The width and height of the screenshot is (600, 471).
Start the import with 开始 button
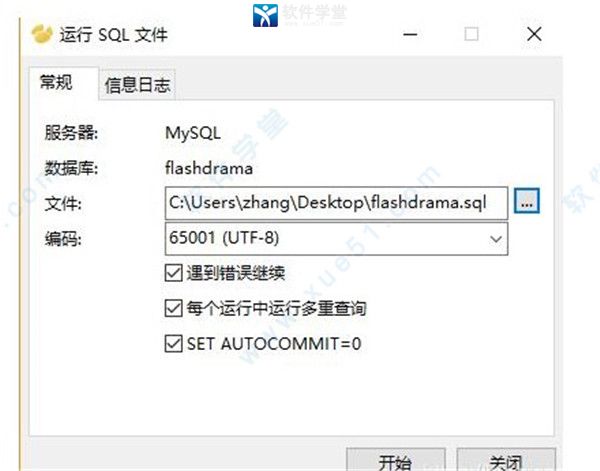point(396,460)
